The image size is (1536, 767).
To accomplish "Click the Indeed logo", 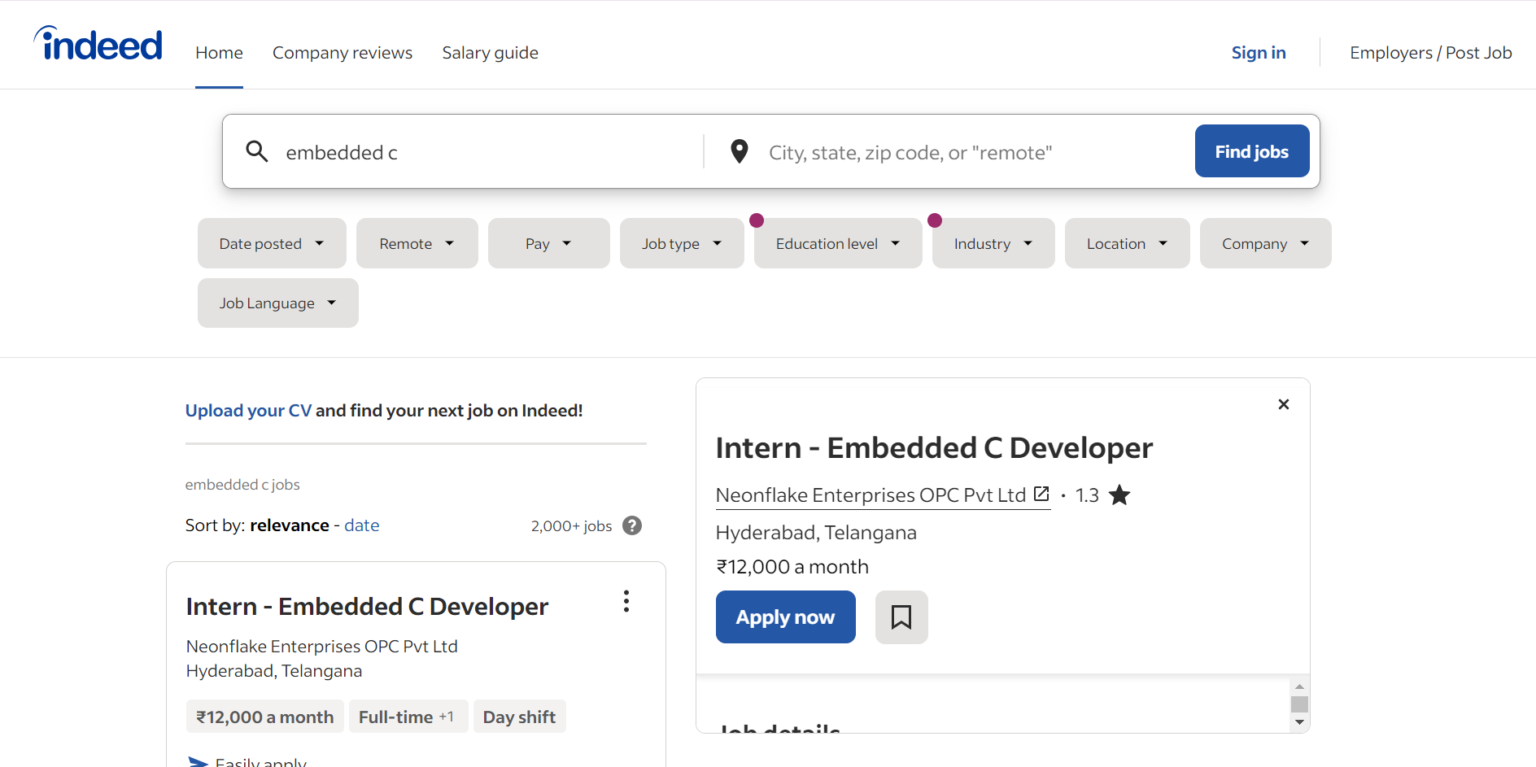I will (97, 43).
